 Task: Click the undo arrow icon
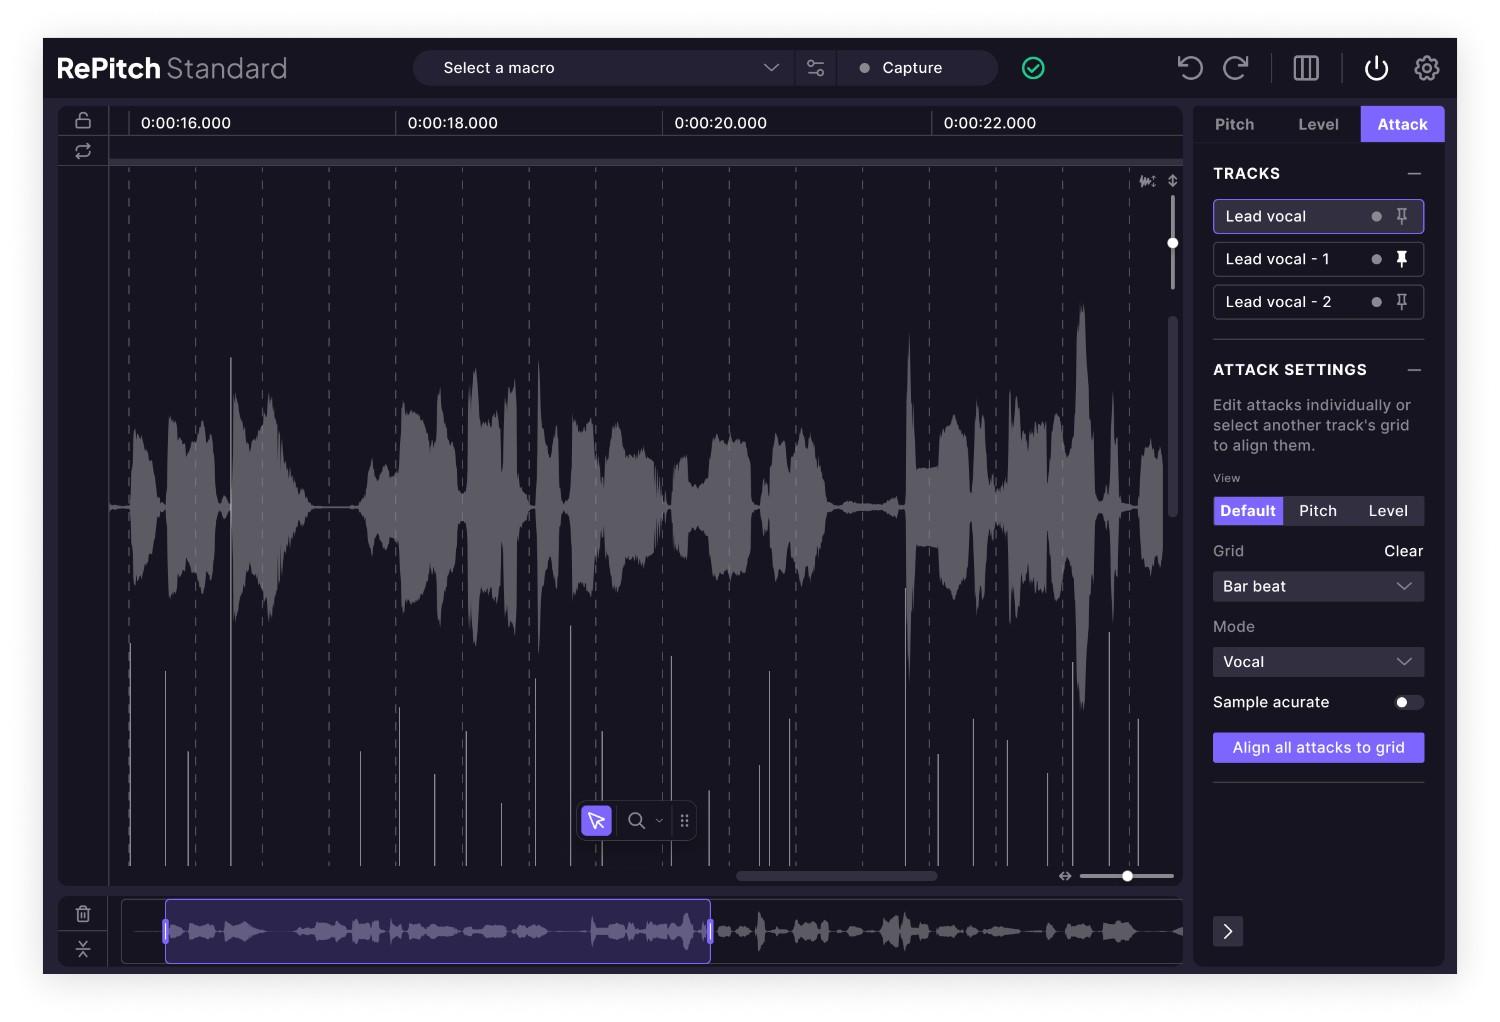click(x=1189, y=68)
